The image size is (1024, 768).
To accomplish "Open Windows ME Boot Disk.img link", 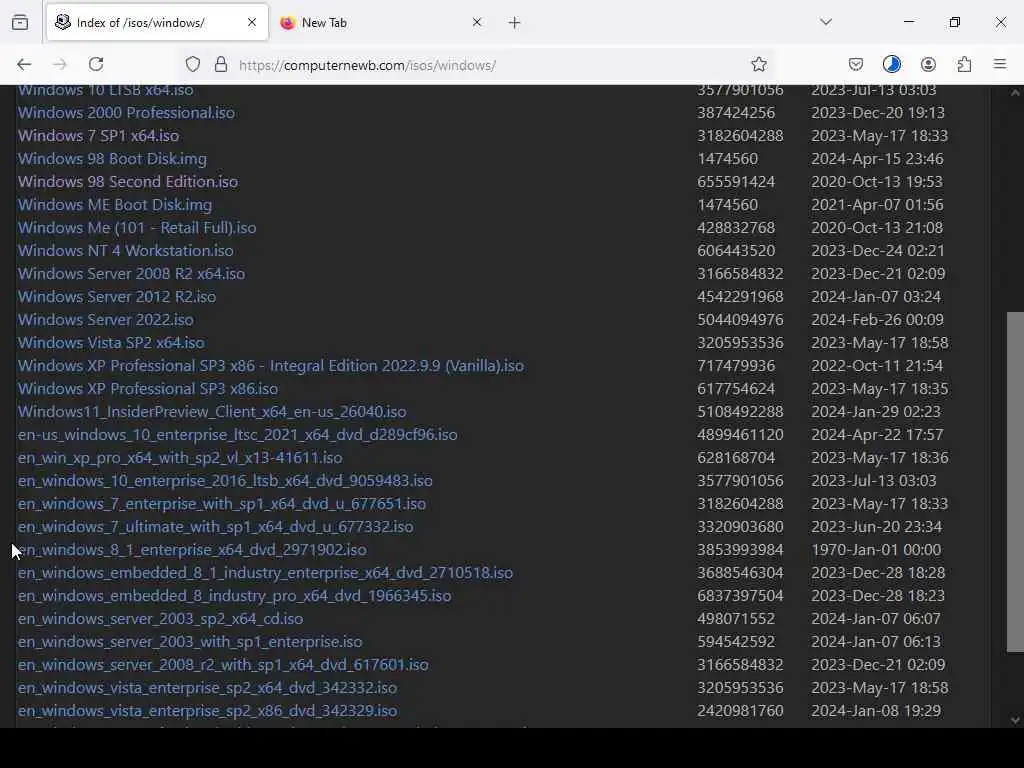I will pyautogui.click(x=114, y=204).
